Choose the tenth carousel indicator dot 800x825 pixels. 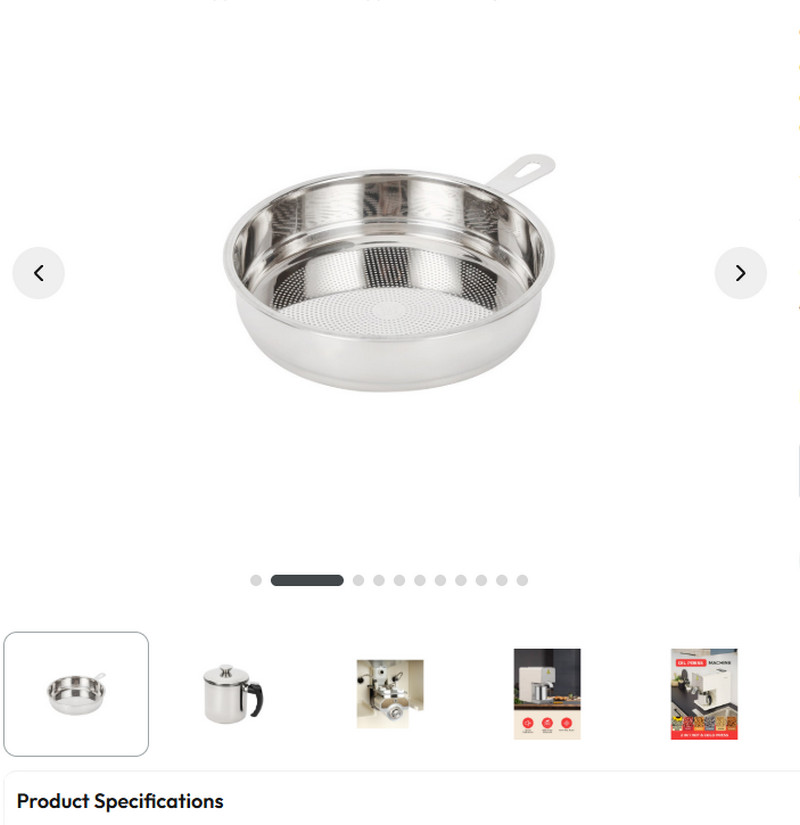point(502,580)
